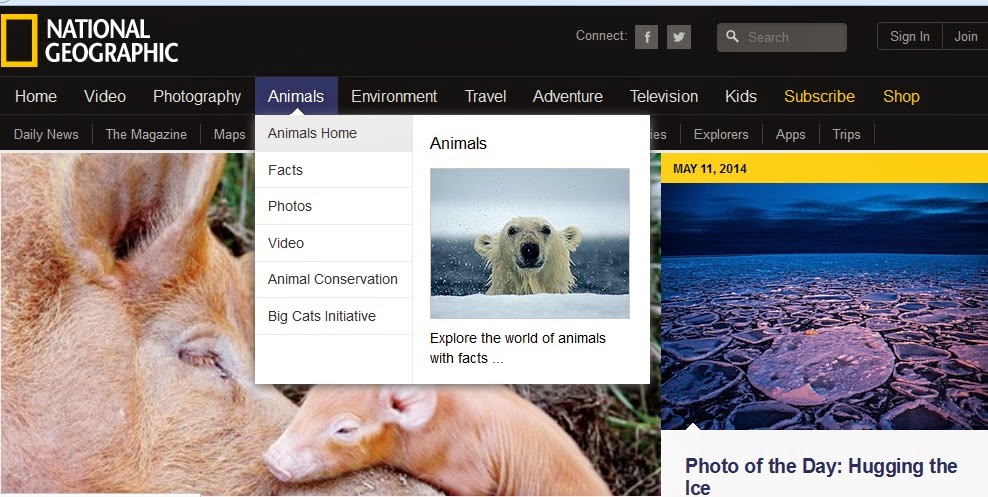Open the Environment nav item
Image resolution: width=988 pixels, height=497 pixels.
point(394,96)
